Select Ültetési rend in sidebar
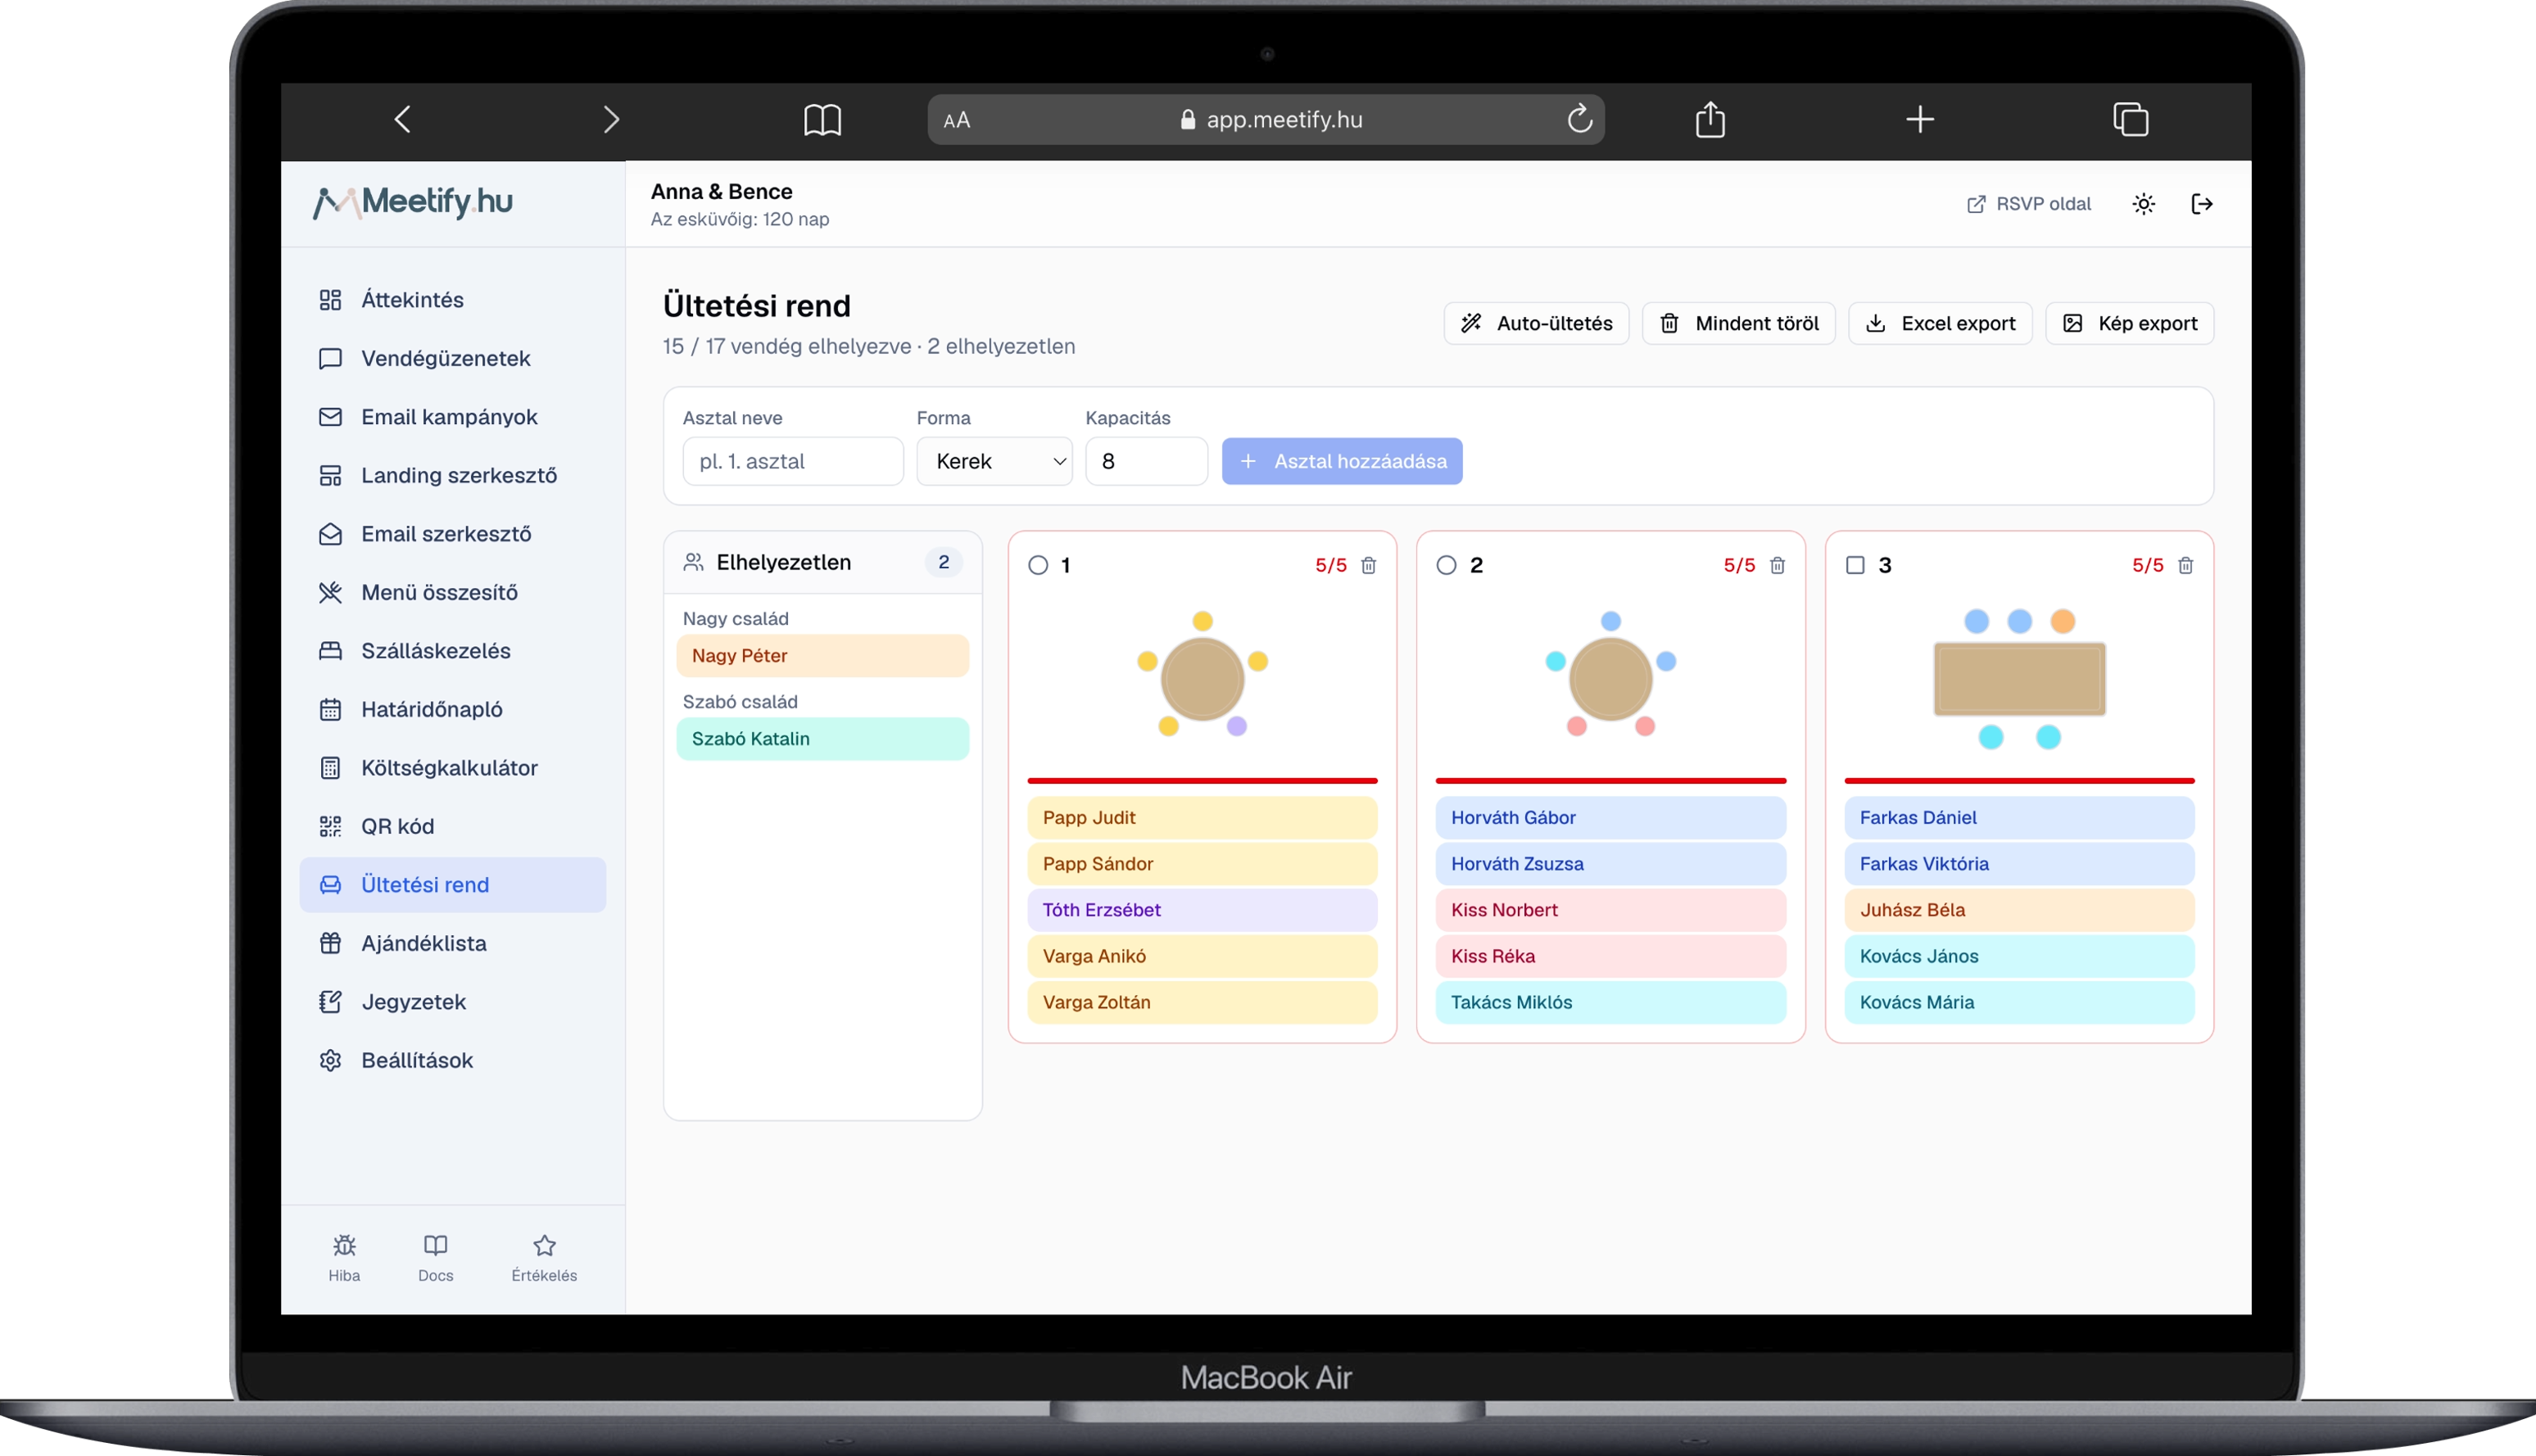 point(452,885)
